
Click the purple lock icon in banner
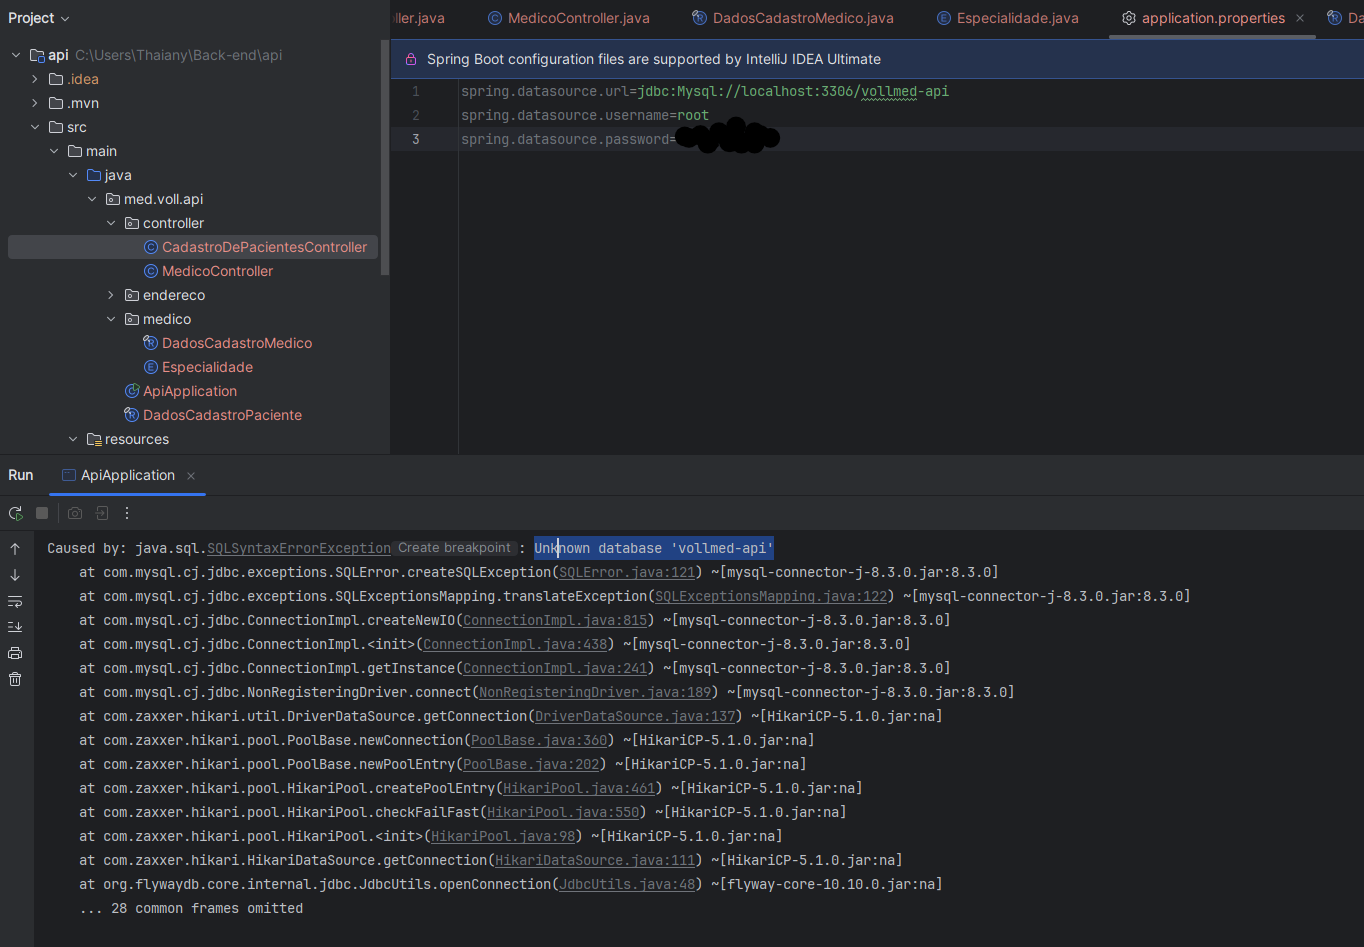click(x=410, y=59)
